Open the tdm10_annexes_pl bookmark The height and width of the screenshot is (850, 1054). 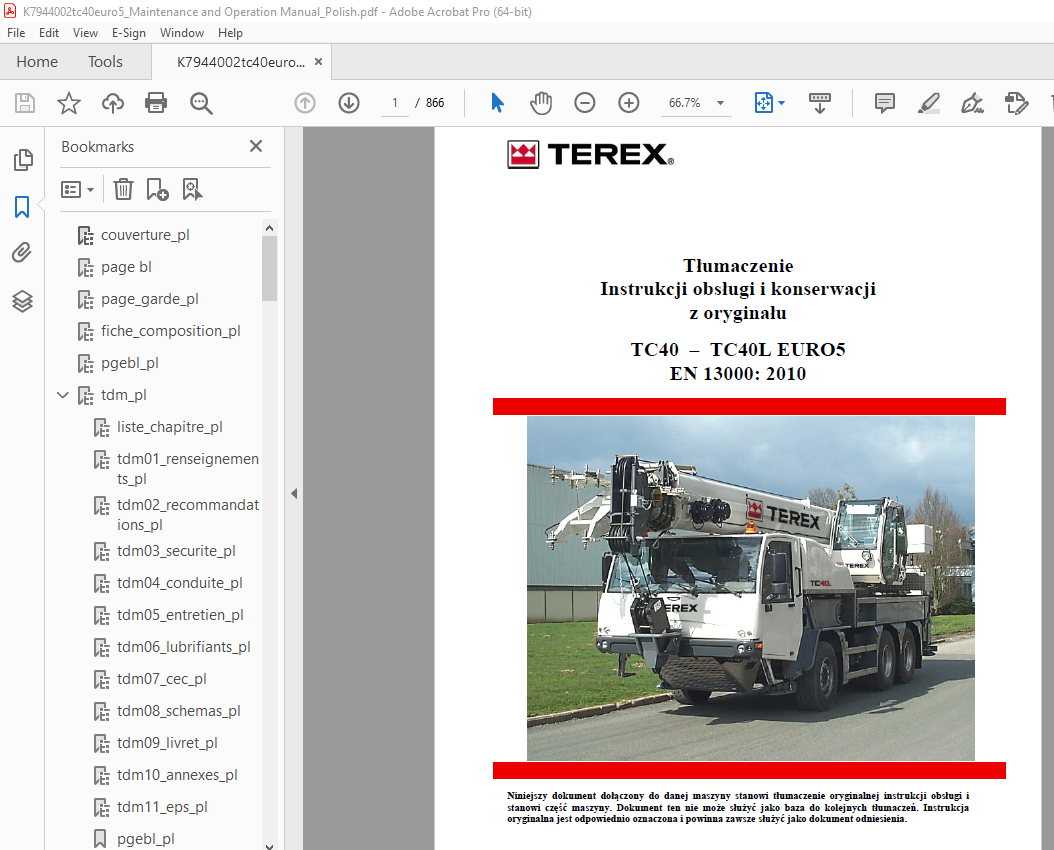(x=177, y=775)
